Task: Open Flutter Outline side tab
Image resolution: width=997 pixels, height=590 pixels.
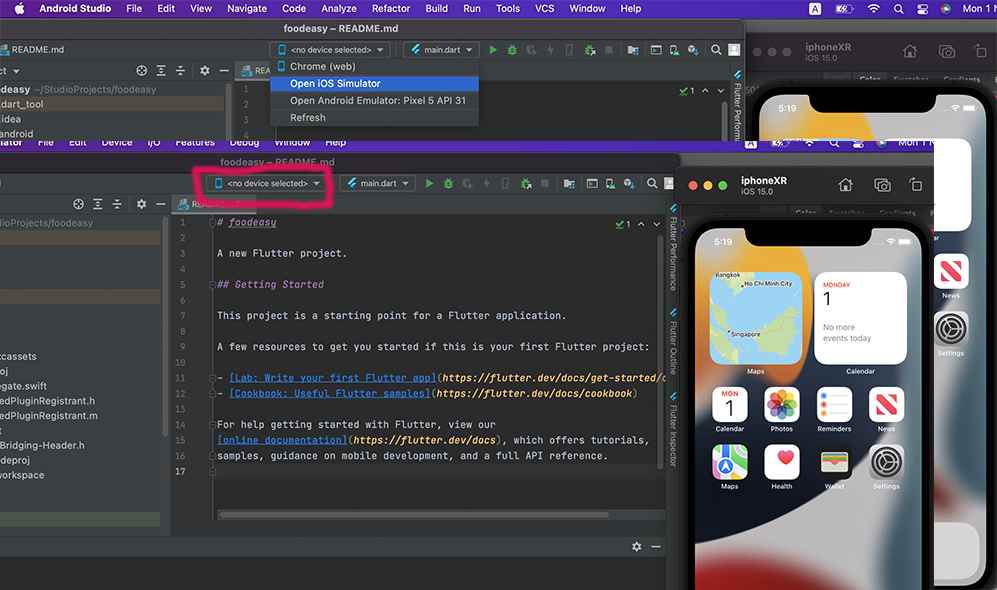Action: click(673, 342)
